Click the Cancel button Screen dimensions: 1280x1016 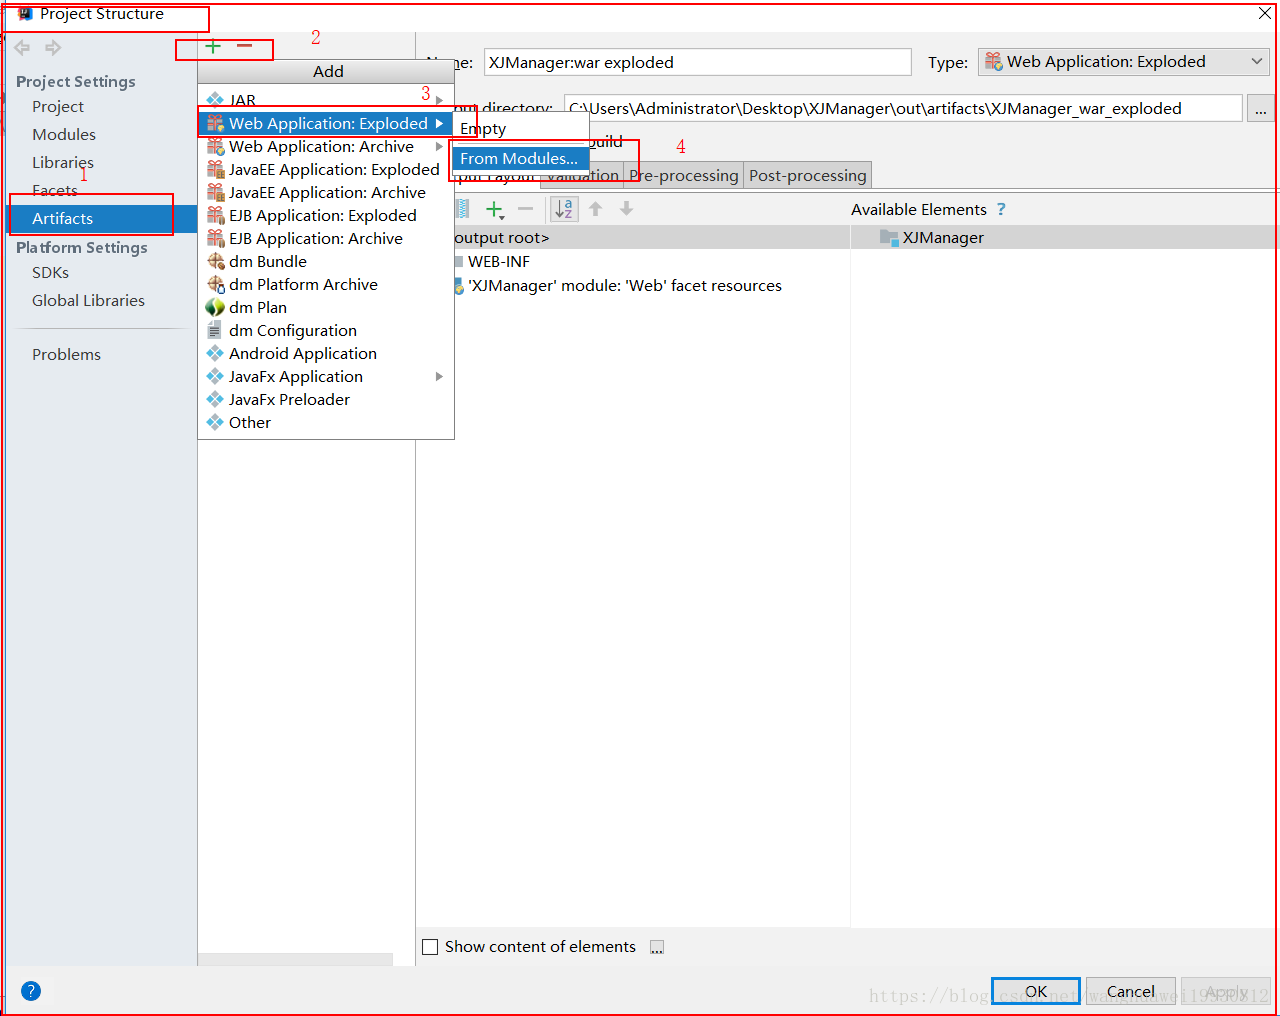(1131, 991)
